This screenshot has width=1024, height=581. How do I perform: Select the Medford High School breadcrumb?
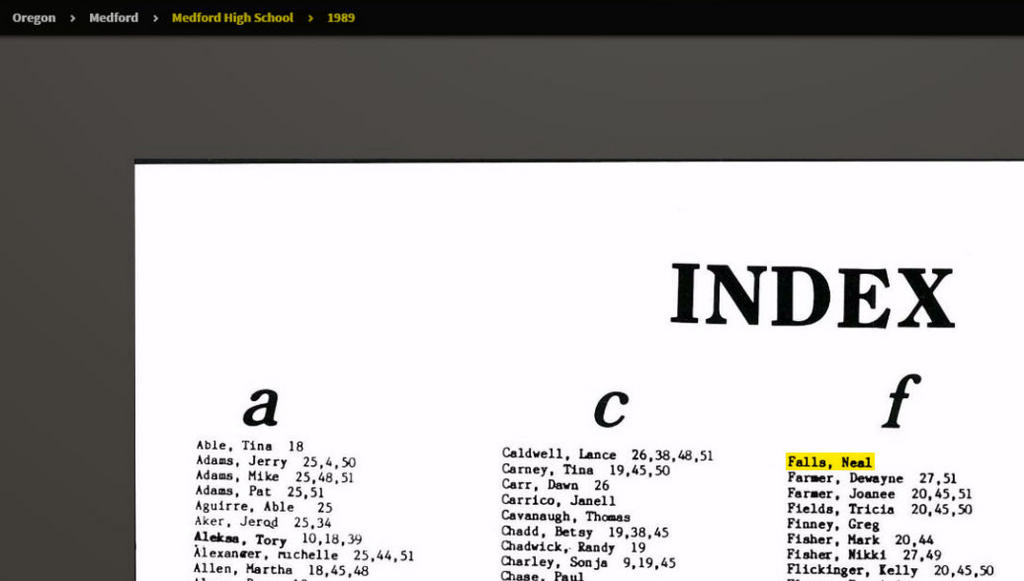(232, 18)
